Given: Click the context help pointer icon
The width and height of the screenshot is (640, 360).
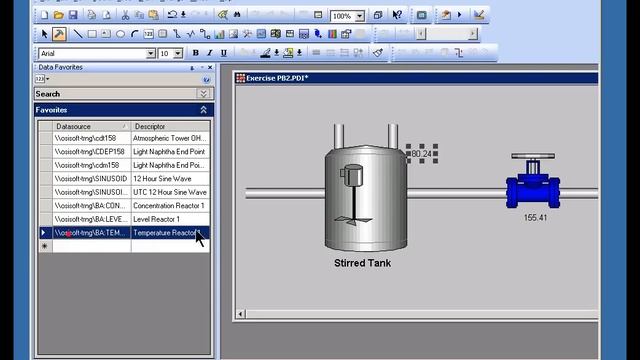Looking at the screenshot, I should [x=397, y=16].
